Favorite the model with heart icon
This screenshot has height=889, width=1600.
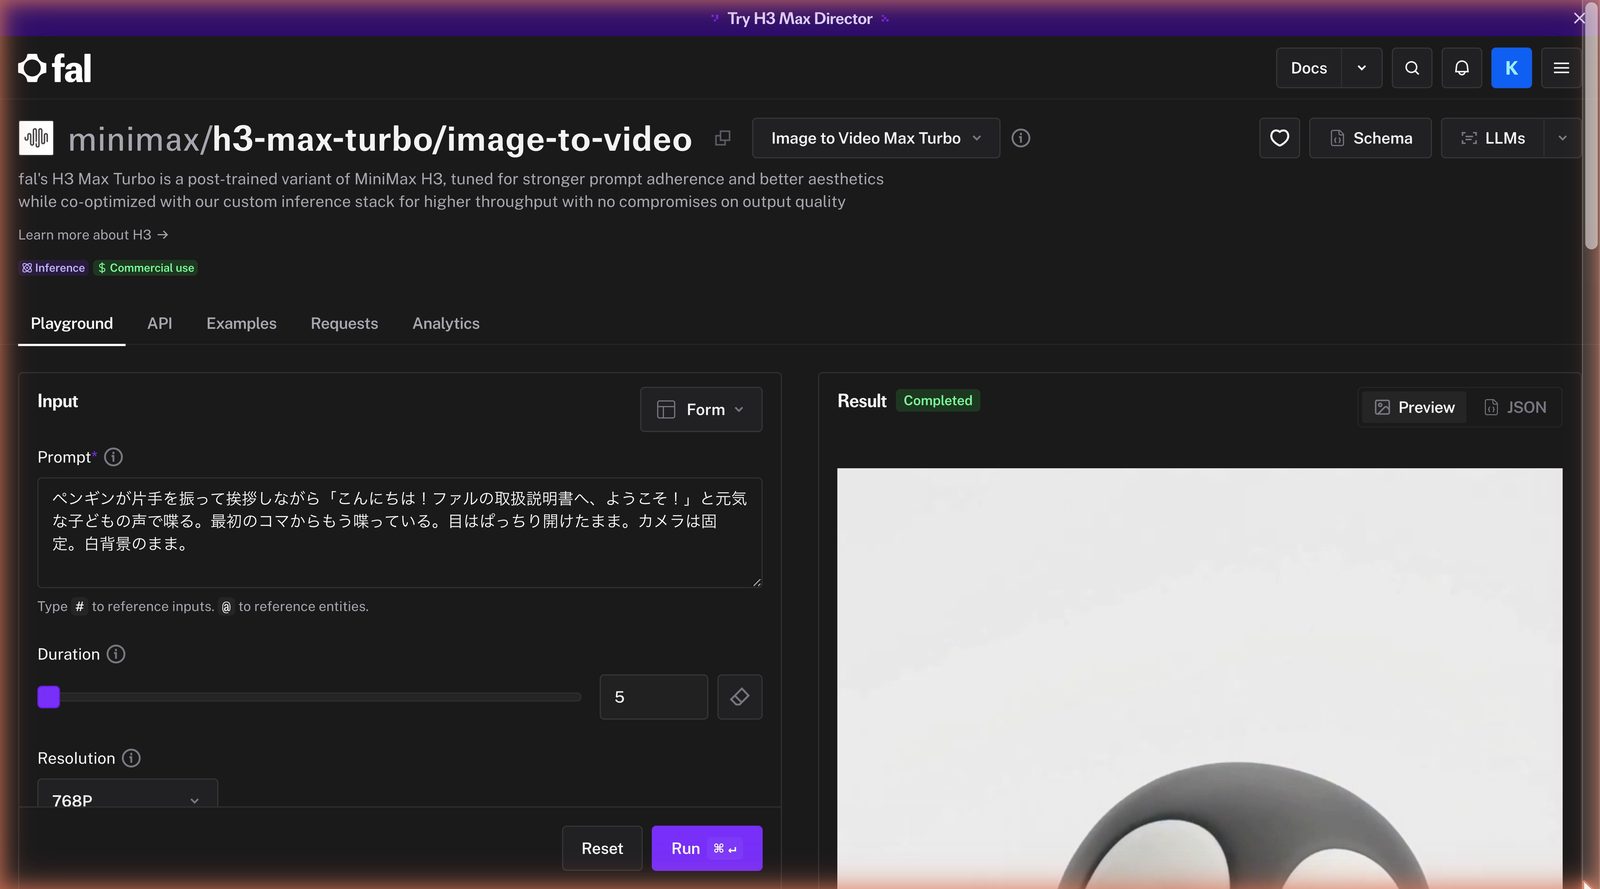pyautogui.click(x=1280, y=138)
